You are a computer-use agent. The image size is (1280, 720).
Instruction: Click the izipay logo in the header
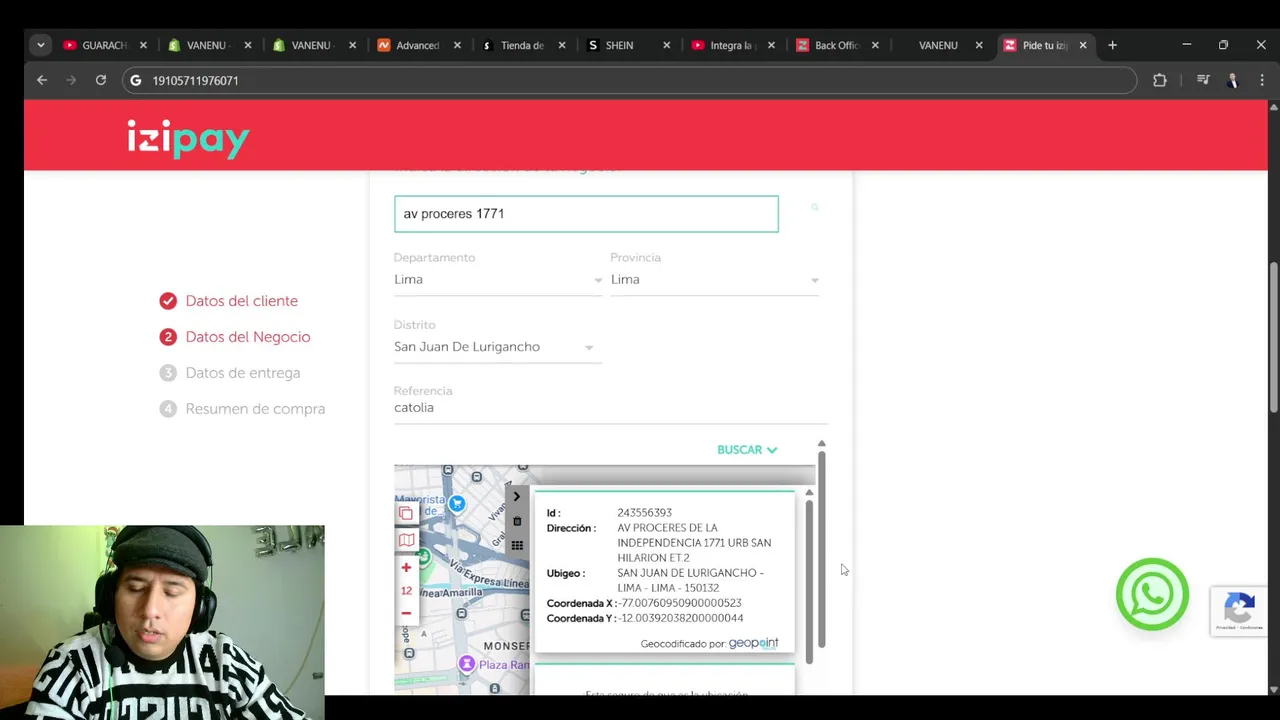click(x=188, y=139)
